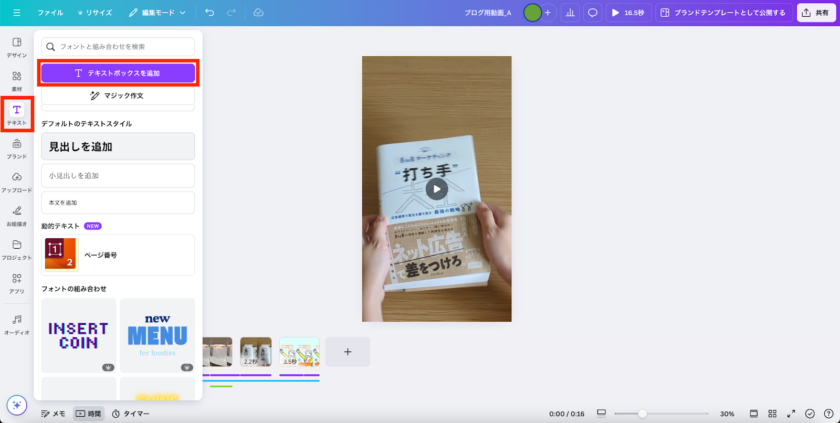Viewport: 840px width, 423px height.
Task: Click the cloud save status icon
Action: click(259, 13)
